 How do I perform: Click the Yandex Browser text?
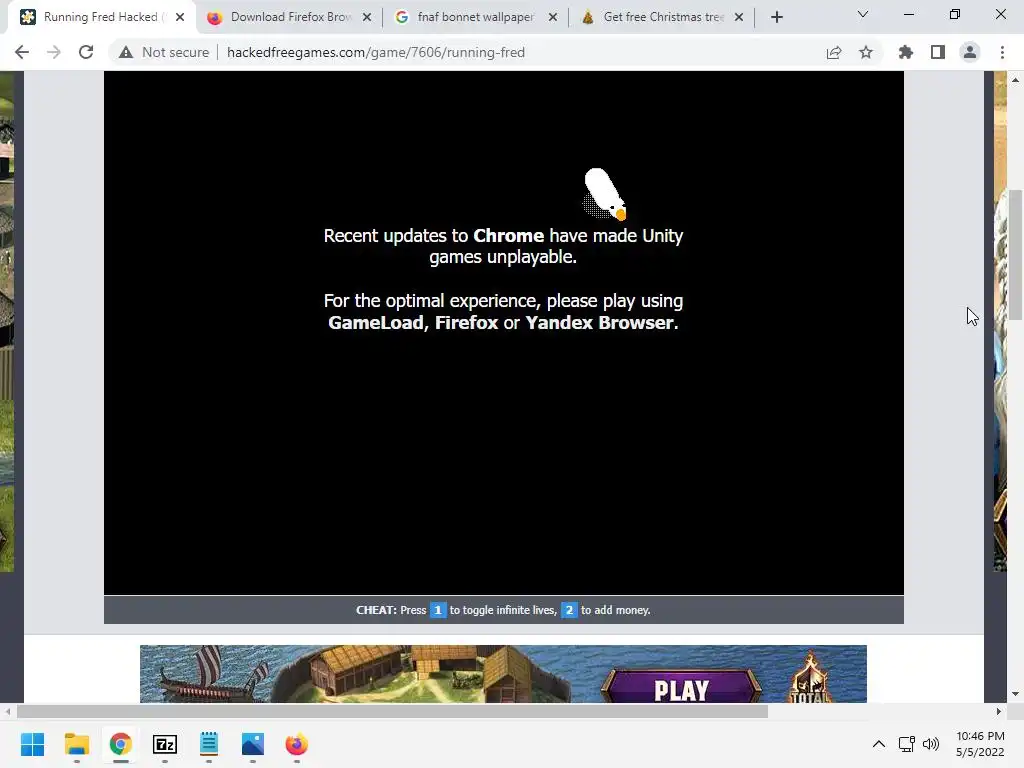(600, 323)
